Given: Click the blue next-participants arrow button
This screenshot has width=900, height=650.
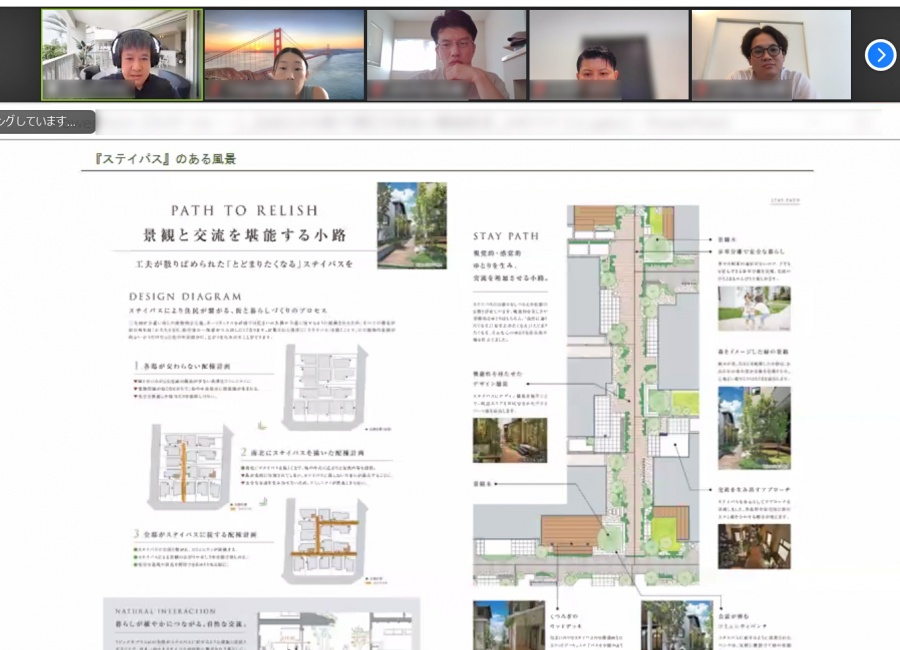Looking at the screenshot, I should 880,55.
